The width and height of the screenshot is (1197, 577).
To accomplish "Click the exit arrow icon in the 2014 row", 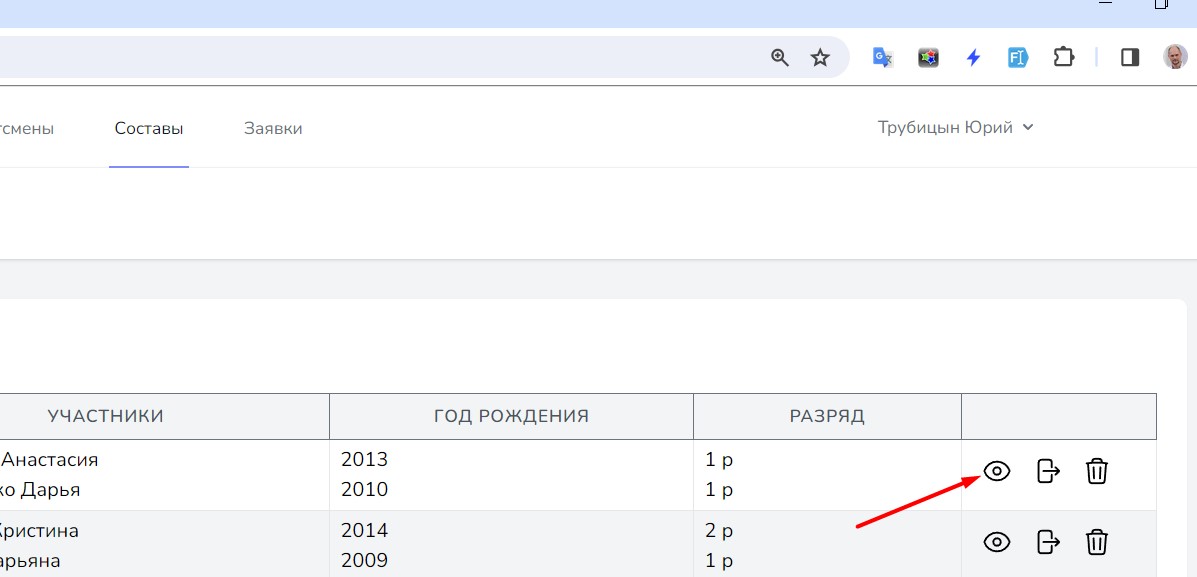I will click(1047, 542).
